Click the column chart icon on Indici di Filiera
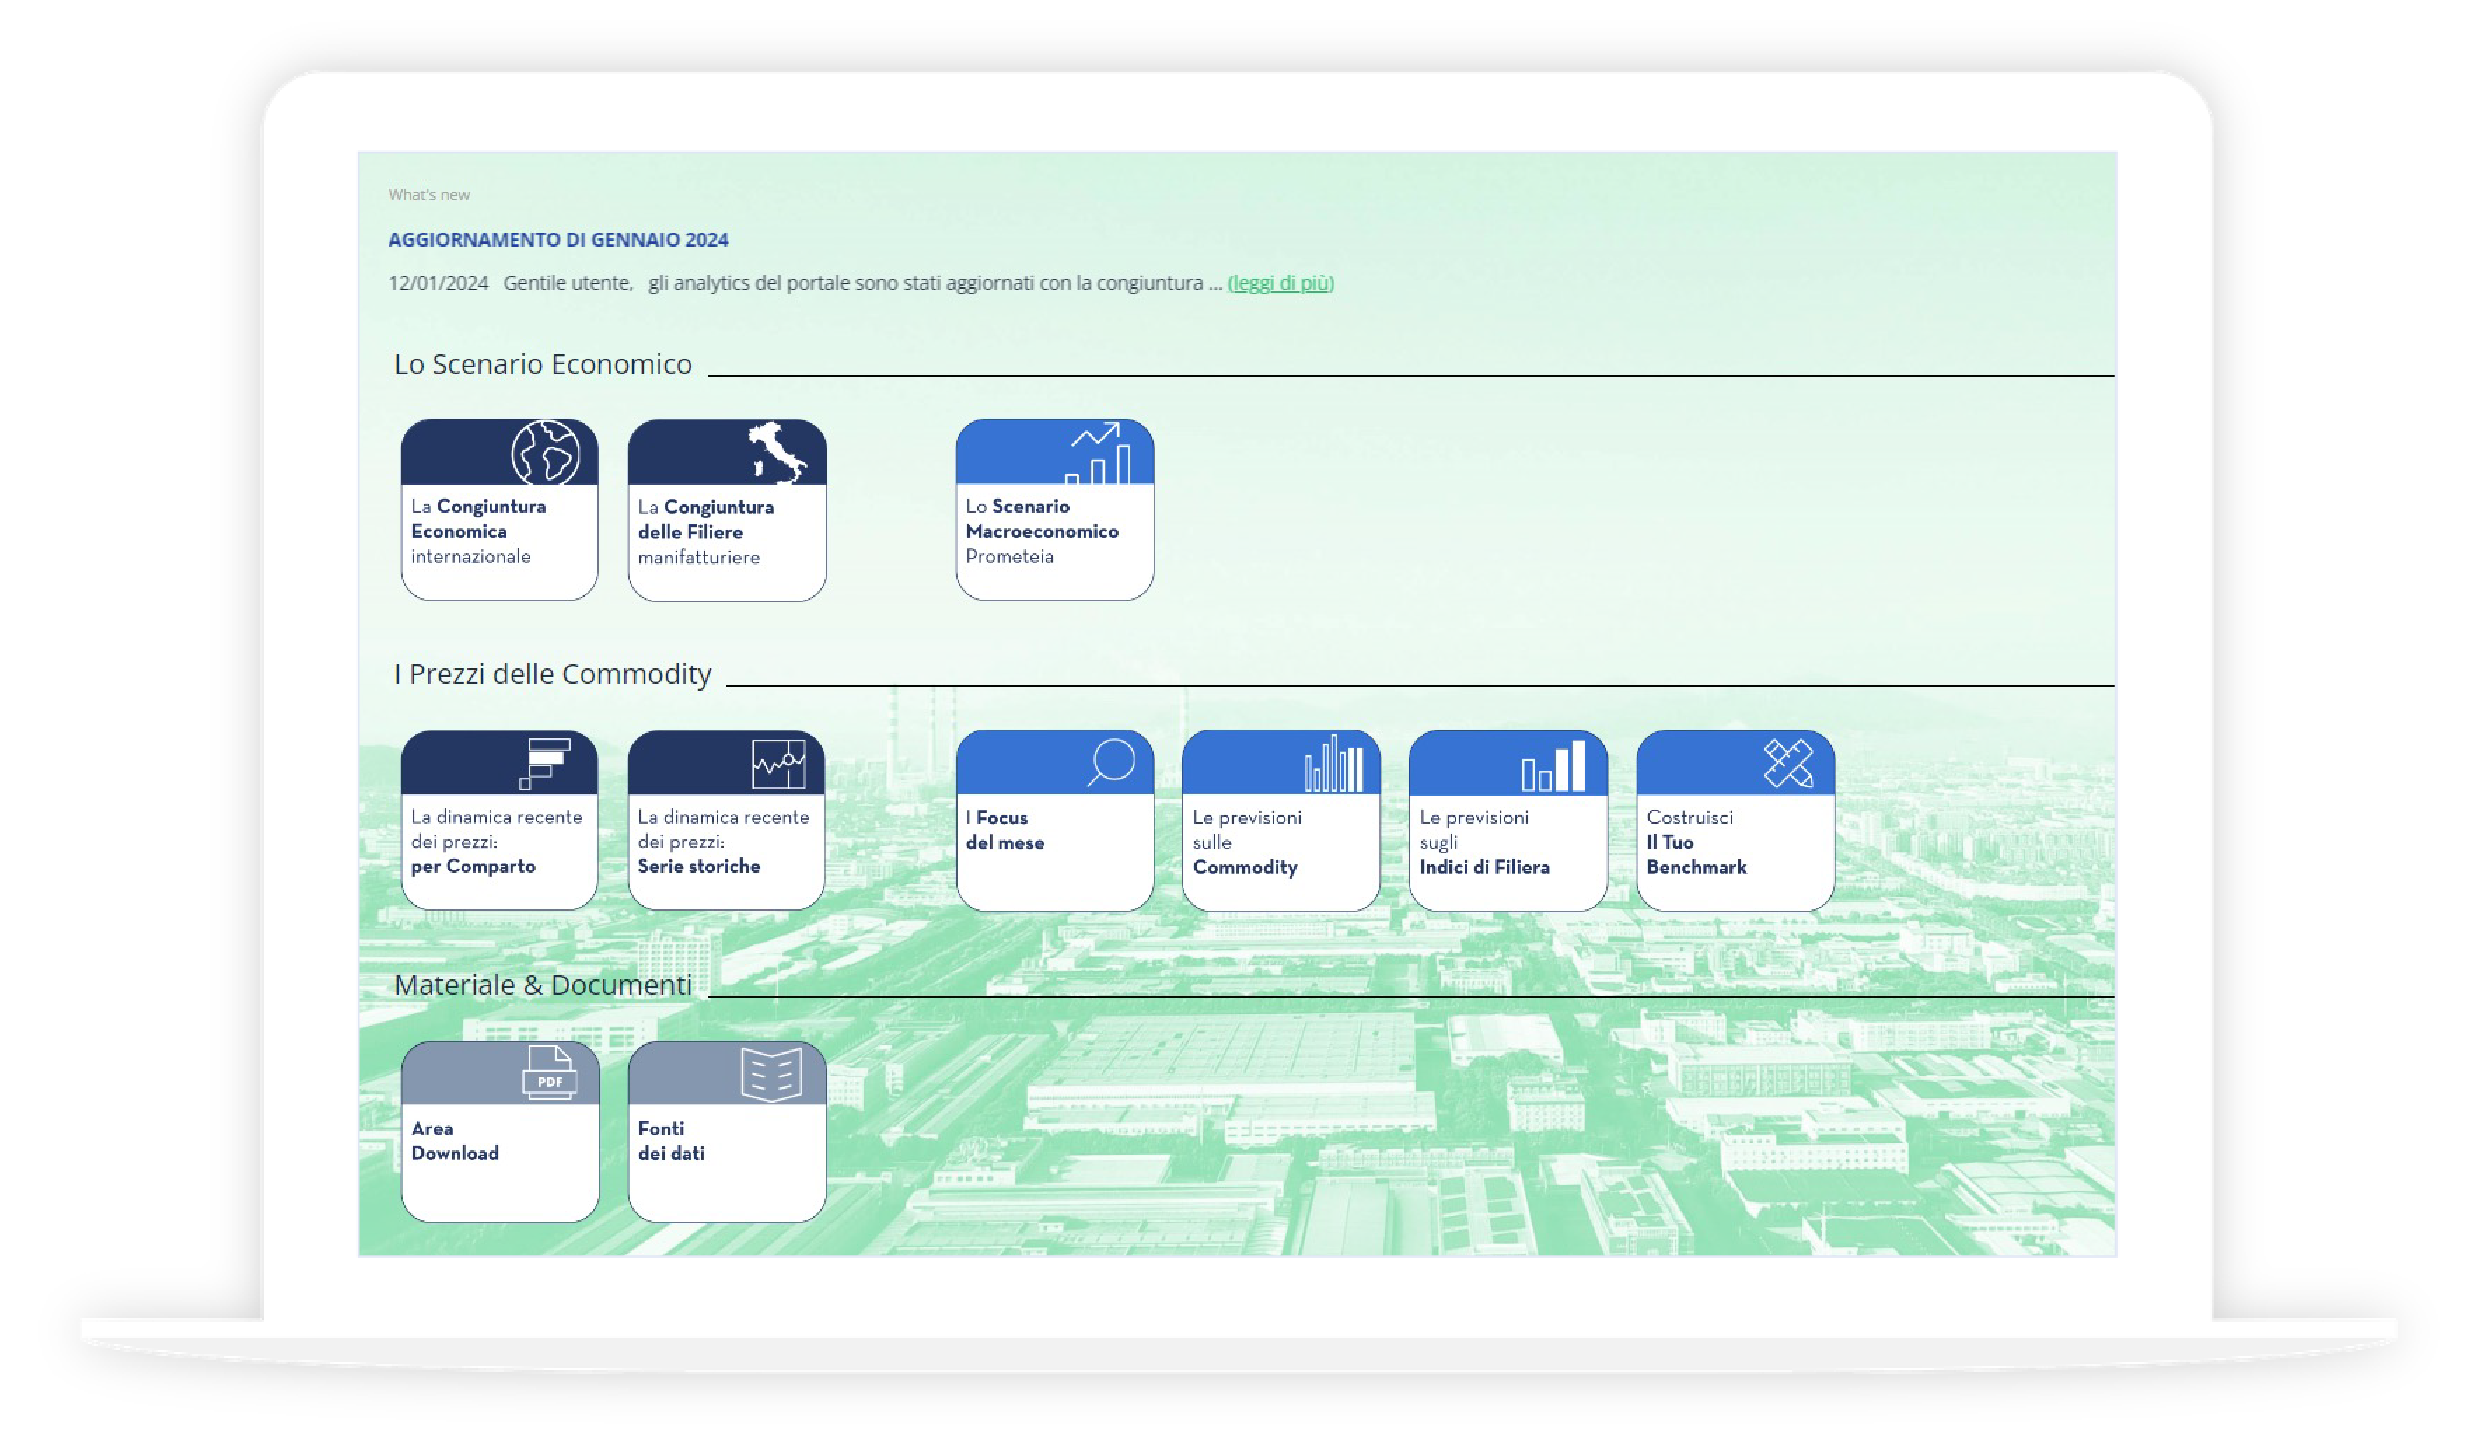 [1553, 766]
